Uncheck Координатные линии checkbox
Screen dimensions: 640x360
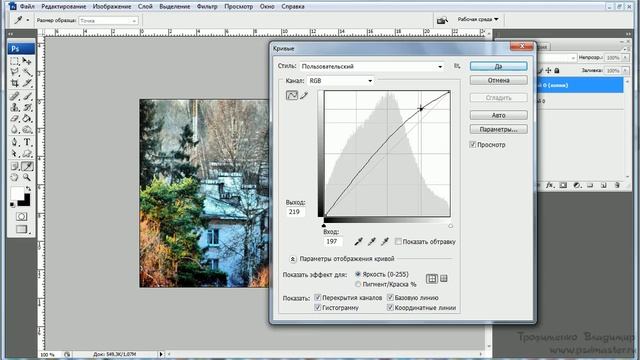tap(390, 308)
